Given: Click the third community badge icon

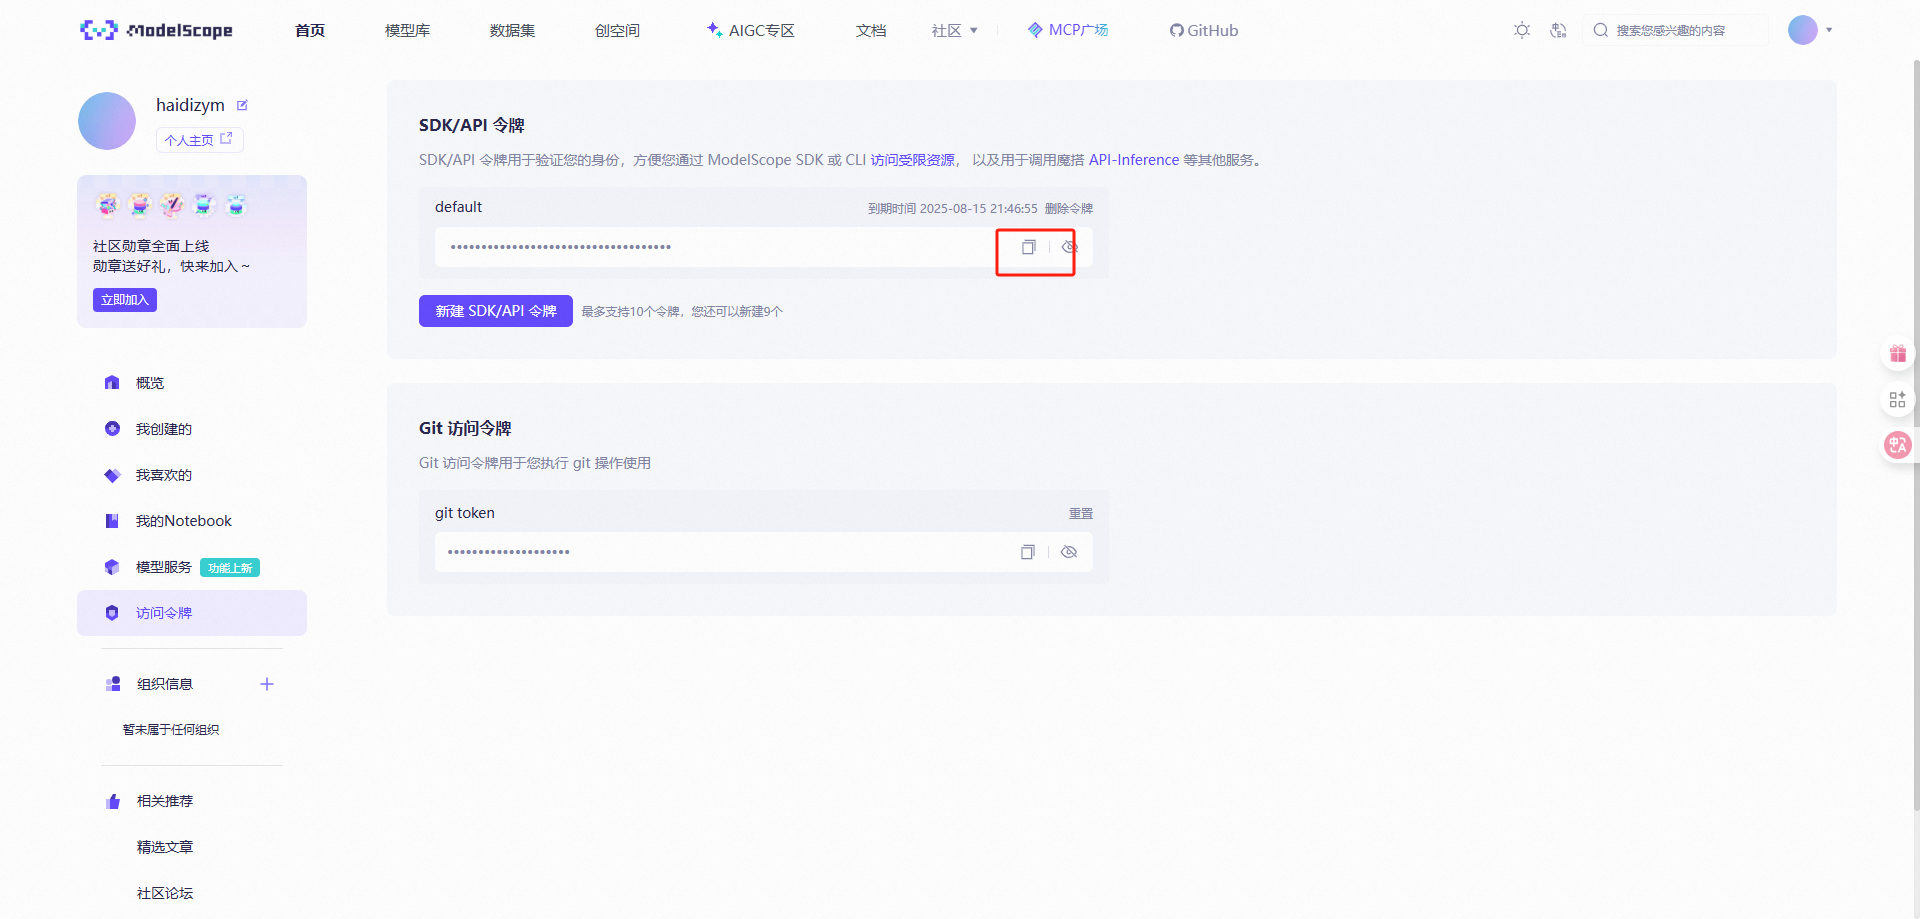Looking at the screenshot, I should click(172, 205).
